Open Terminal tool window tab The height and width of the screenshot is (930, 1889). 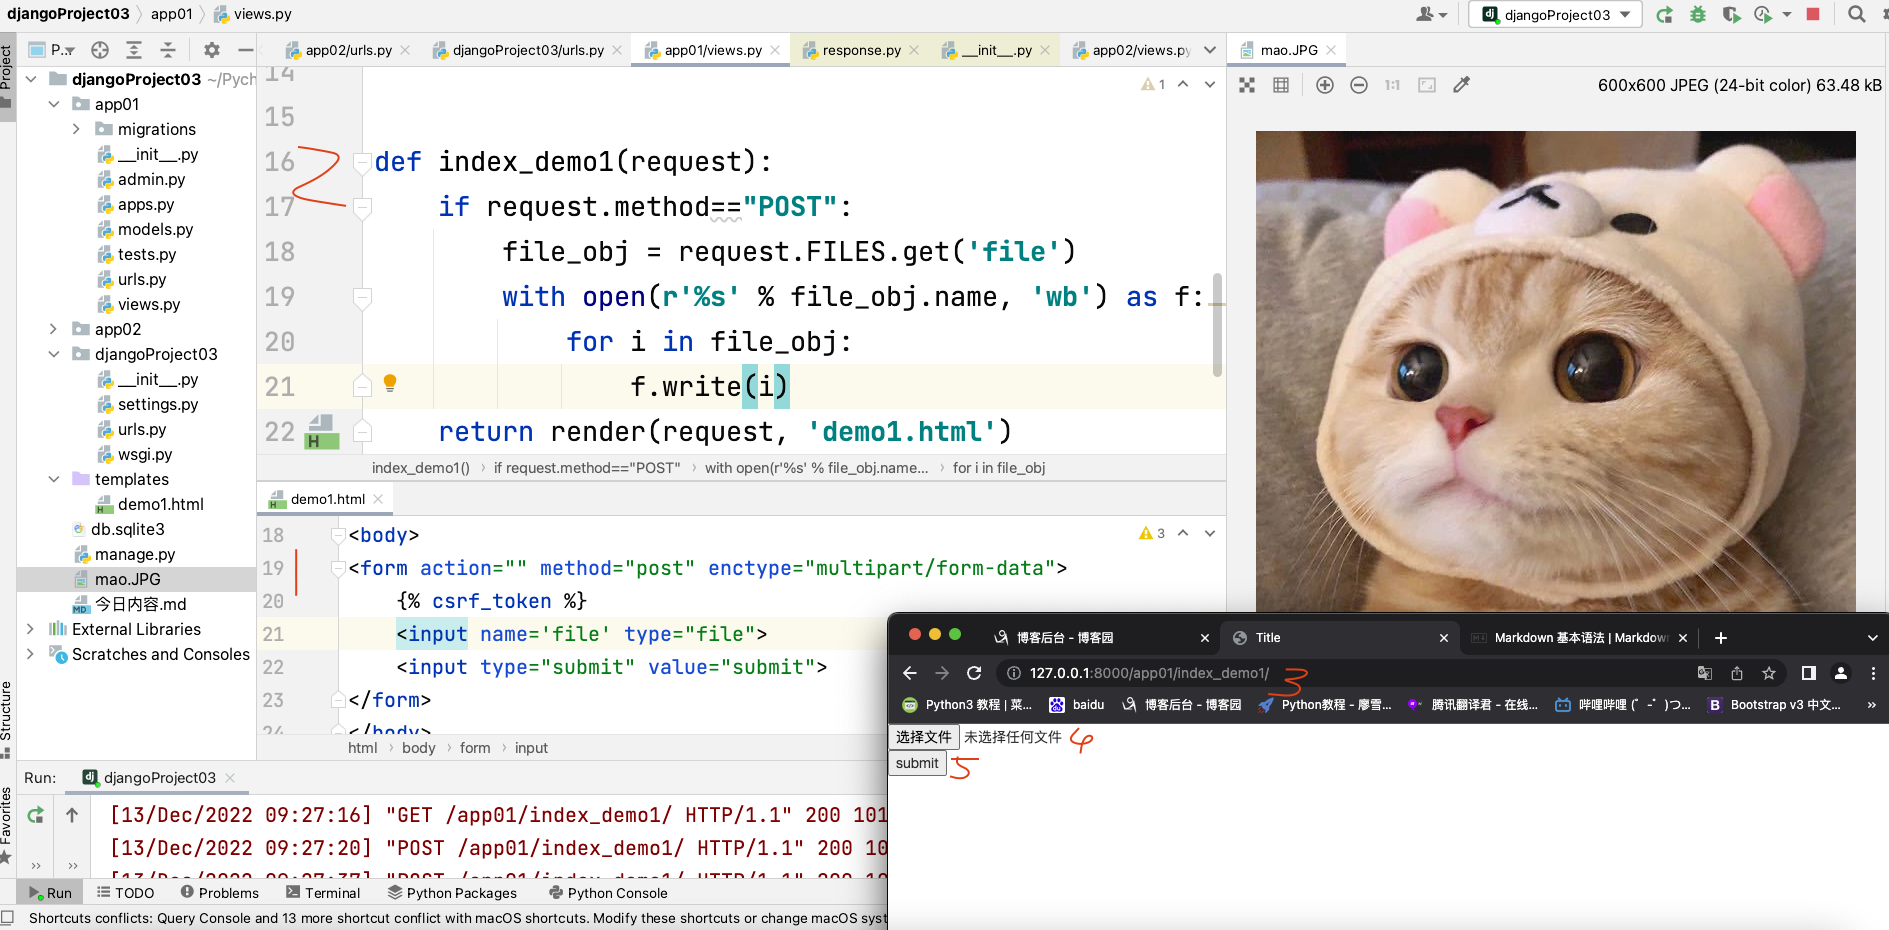point(322,893)
